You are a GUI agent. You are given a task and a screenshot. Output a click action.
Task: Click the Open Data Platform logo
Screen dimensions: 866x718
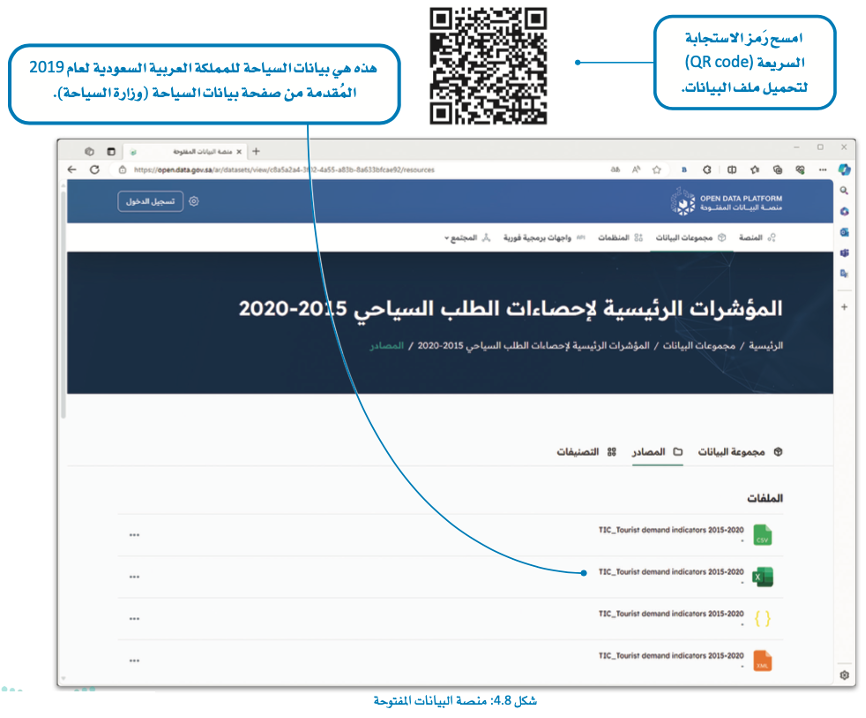point(727,202)
